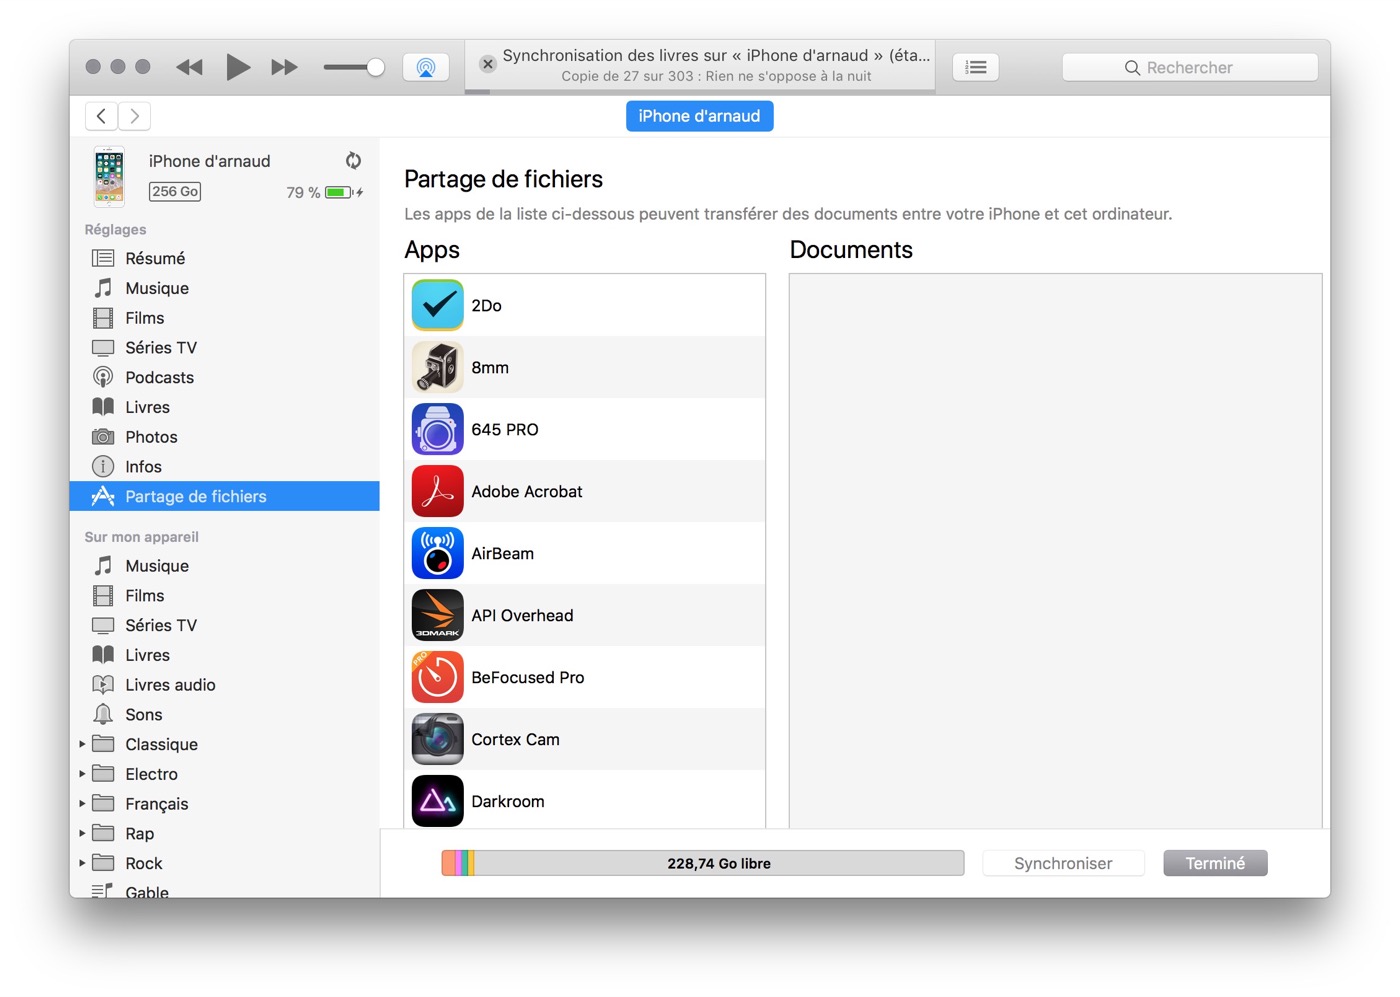
Task: Click the 256 Go capacity label
Action: (175, 191)
